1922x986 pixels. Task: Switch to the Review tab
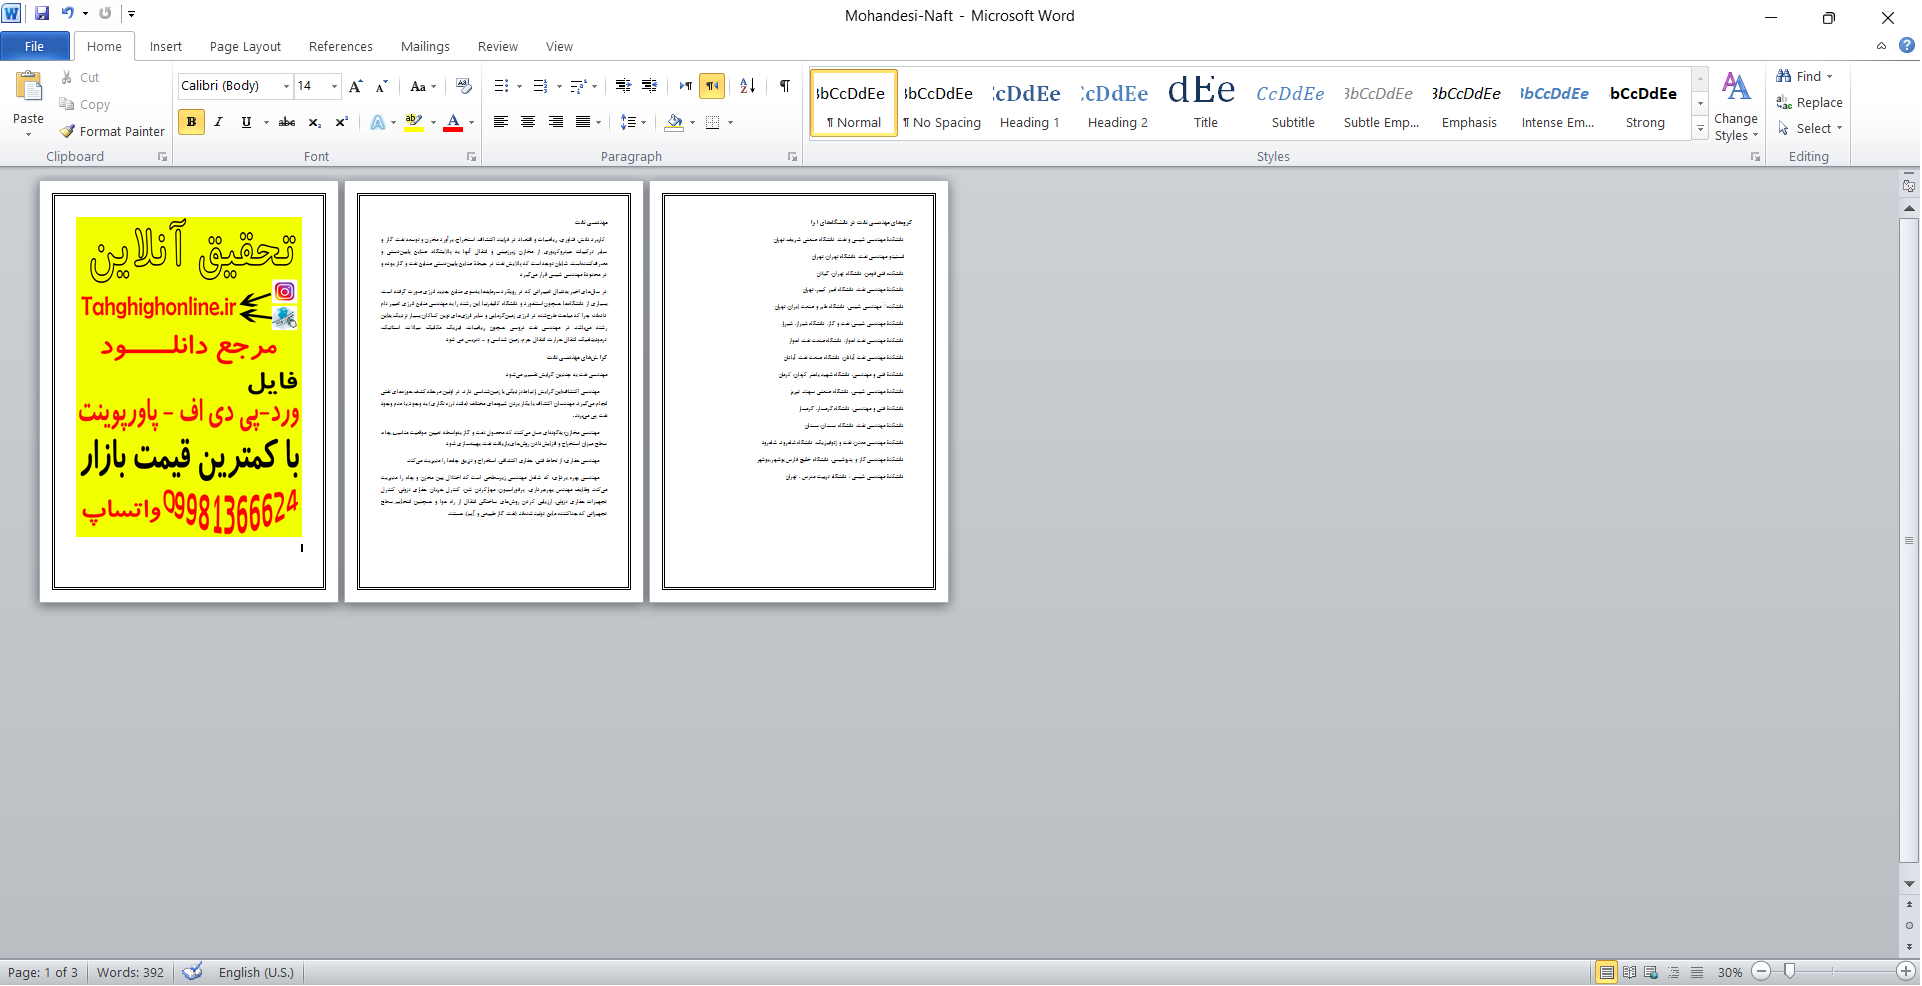497,46
